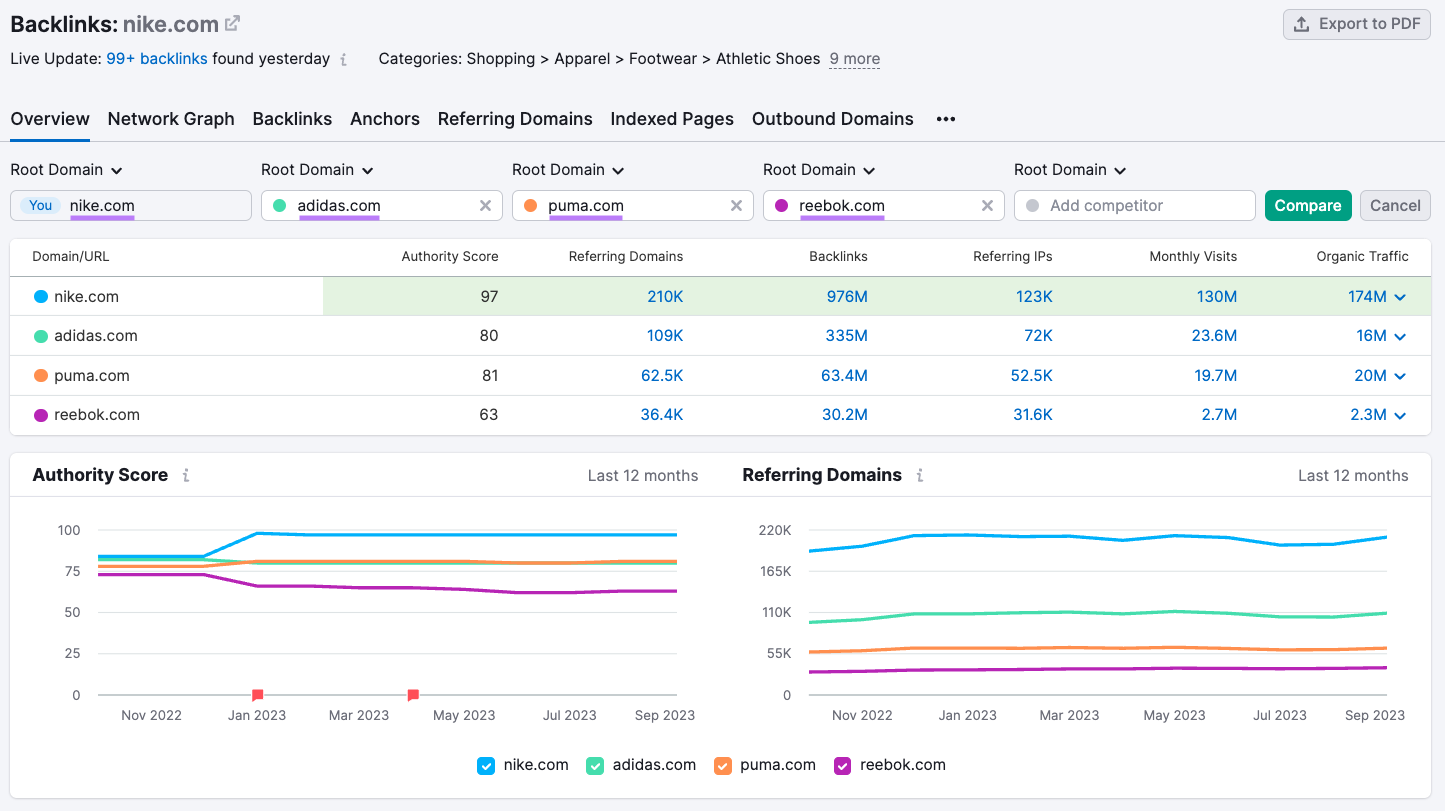Image resolution: width=1445 pixels, height=811 pixels.
Task: Switch to the Network Graph tab
Action: click(171, 119)
